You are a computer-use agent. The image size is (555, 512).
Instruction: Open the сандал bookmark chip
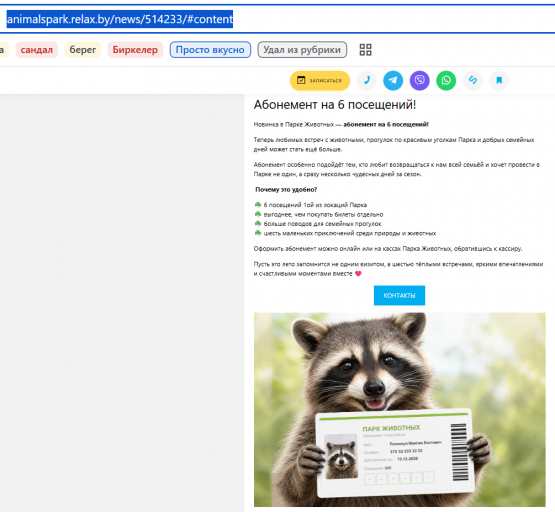(37, 50)
